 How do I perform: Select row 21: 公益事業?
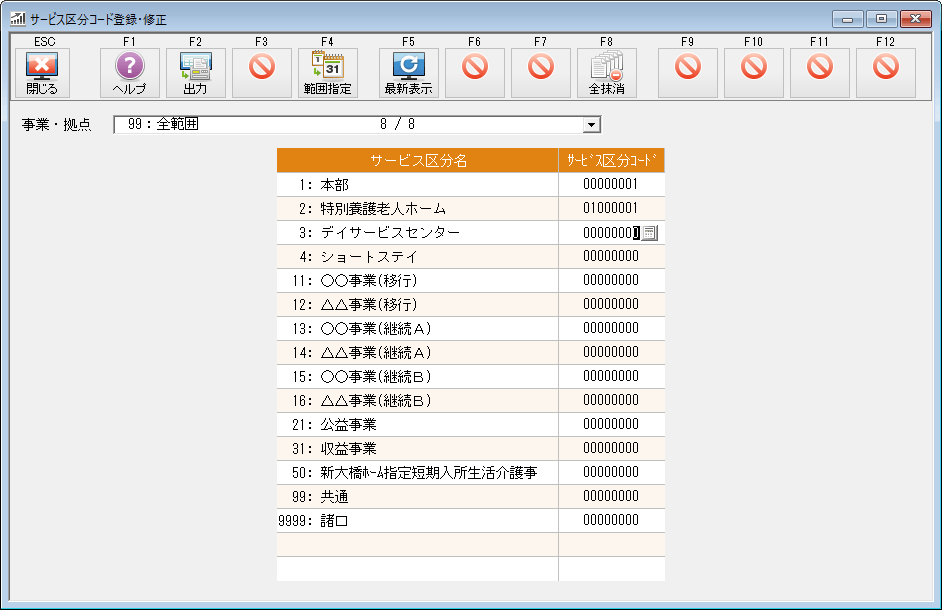pyautogui.click(x=418, y=425)
